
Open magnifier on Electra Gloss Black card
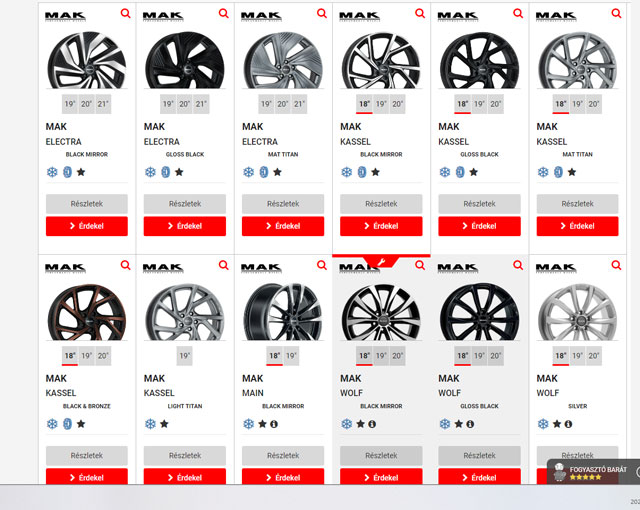coord(224,13)
